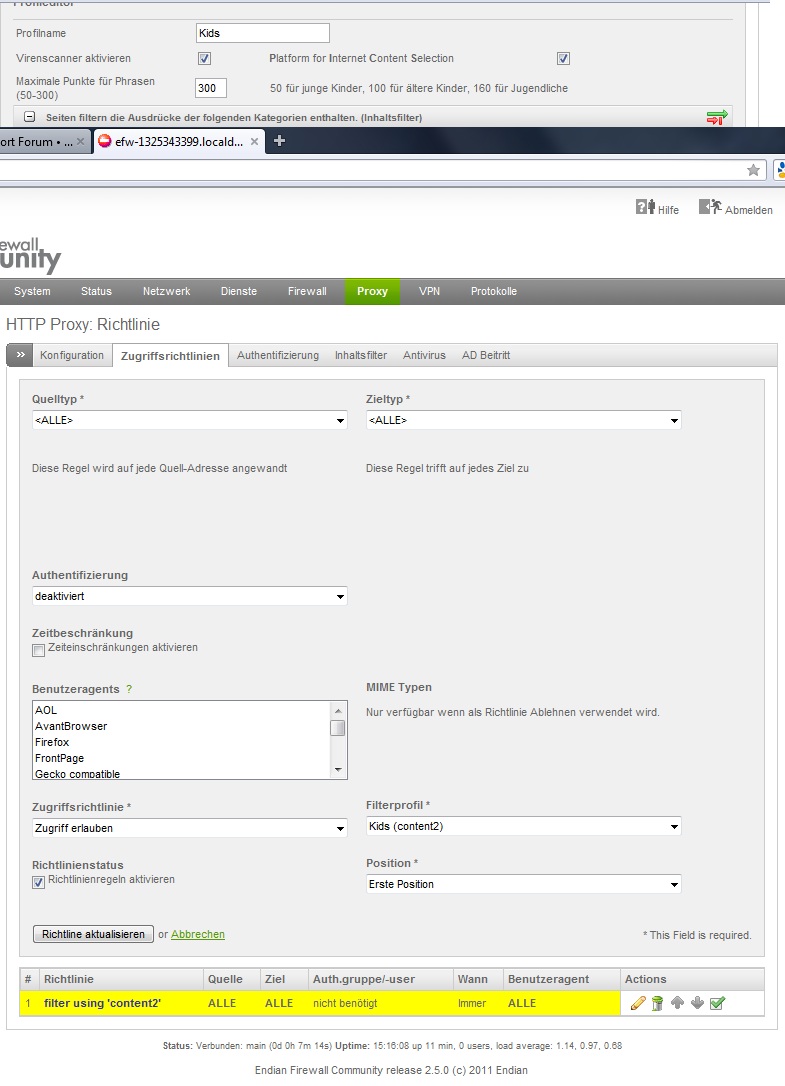Move rule up with the up arrow icon

pyautogui.click(x=677, y=1004)
